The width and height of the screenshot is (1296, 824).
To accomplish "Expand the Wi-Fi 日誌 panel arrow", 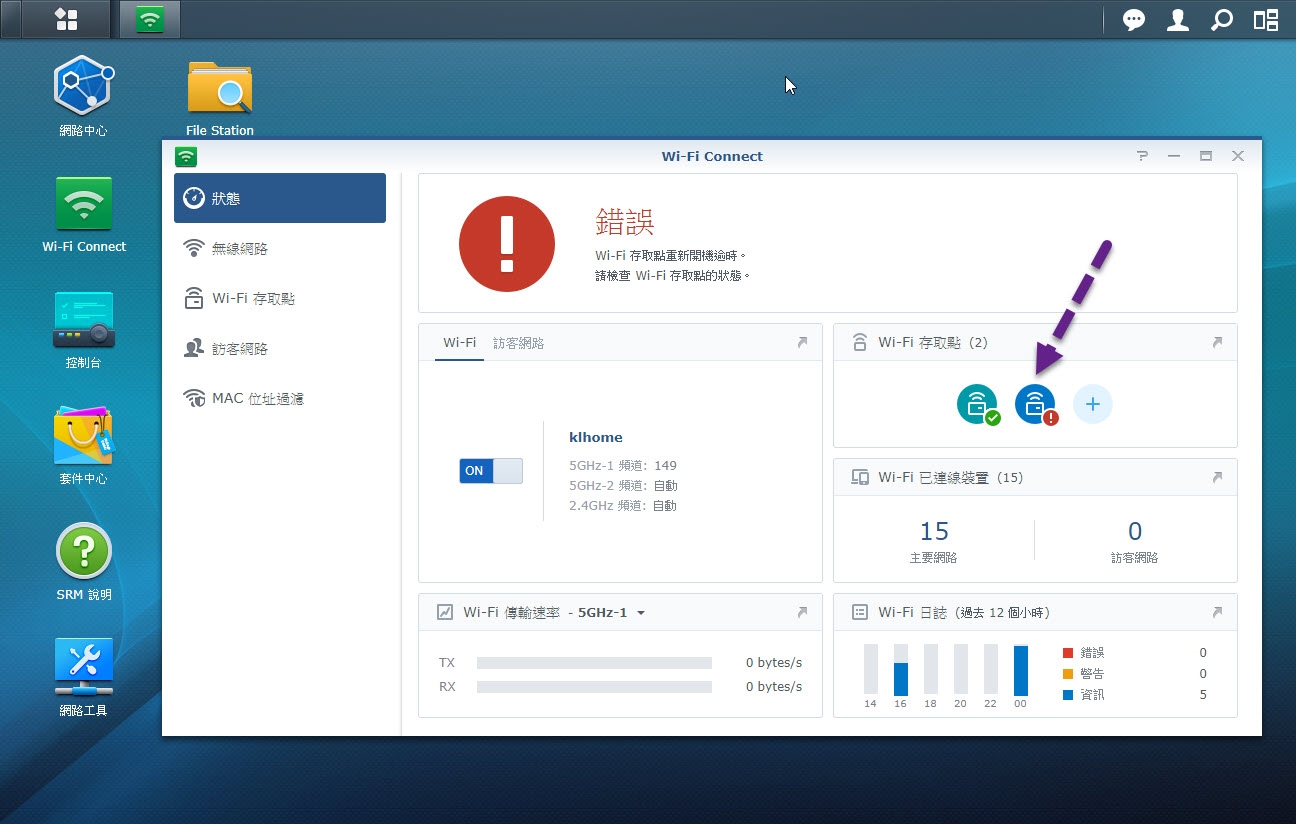I will pyautogui.click(x=1217, y=612).
